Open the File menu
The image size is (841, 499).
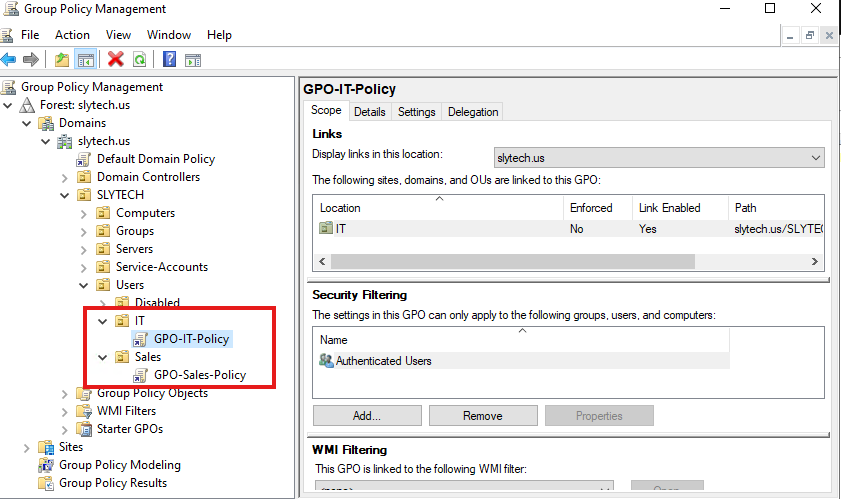click(x=30, y=35)
